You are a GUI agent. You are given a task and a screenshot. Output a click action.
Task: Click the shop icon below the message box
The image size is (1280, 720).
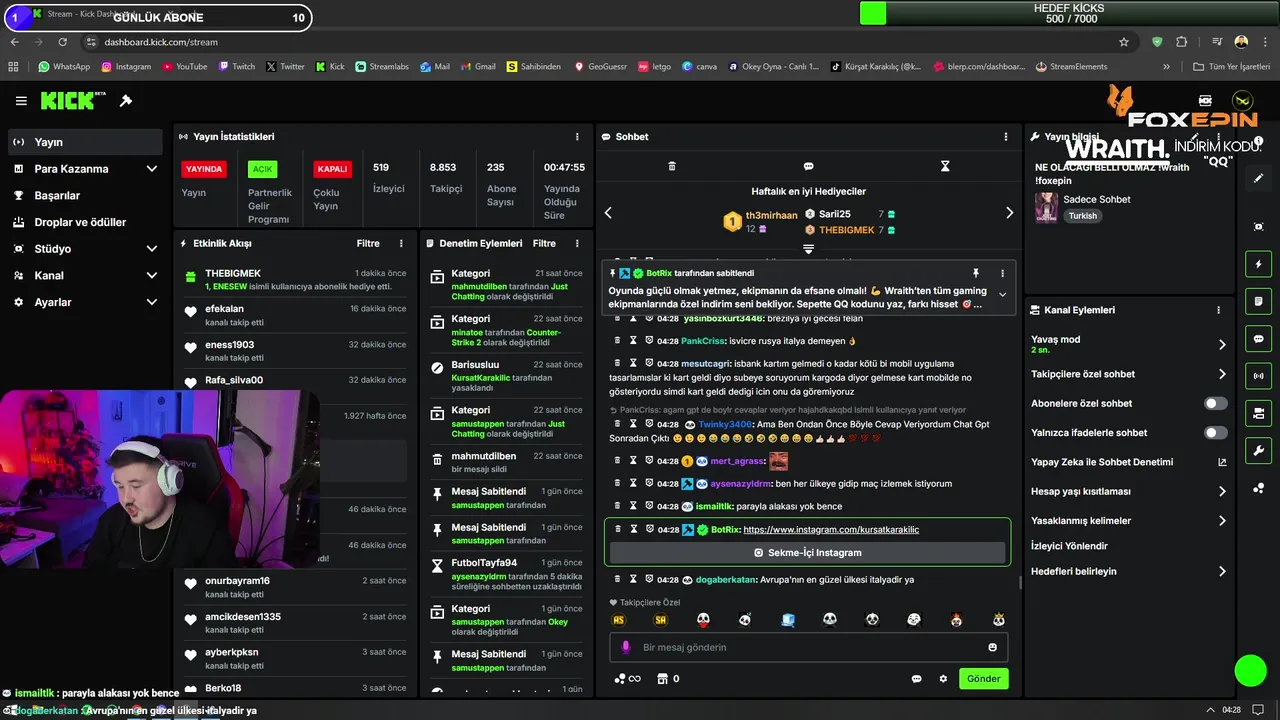pyautogui.click(x=662, y=679)
